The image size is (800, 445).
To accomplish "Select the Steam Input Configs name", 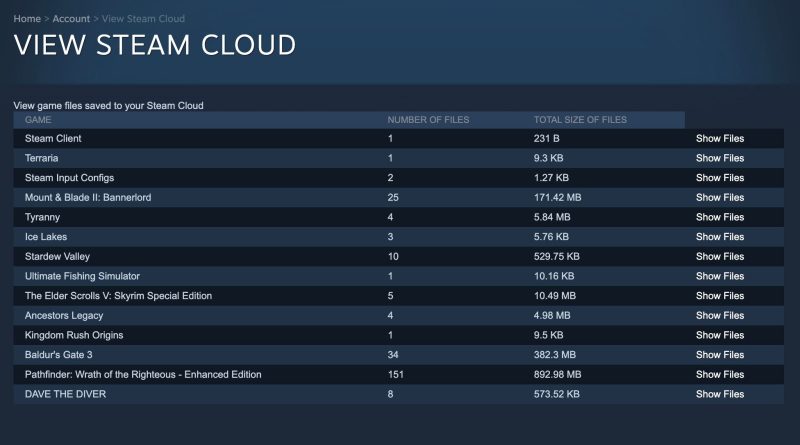I will pos(69,178).
